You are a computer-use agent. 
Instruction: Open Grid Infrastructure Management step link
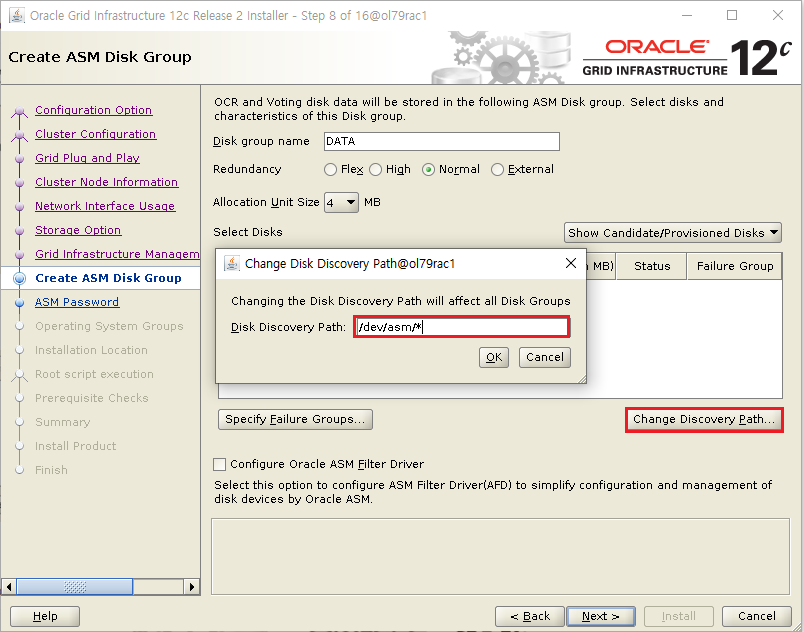pyautogui.click(x=117, y=254)
